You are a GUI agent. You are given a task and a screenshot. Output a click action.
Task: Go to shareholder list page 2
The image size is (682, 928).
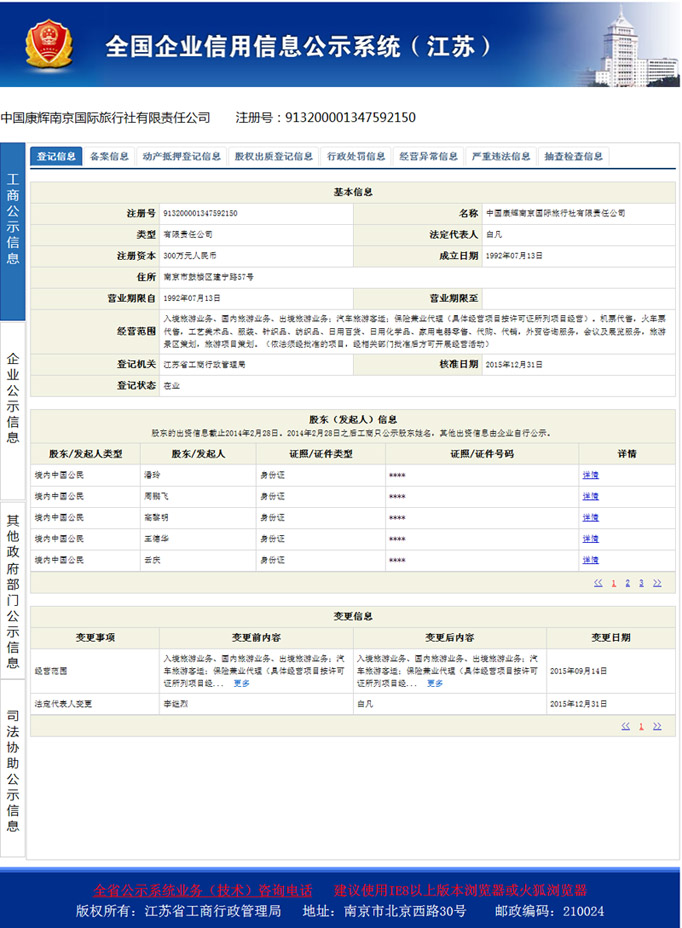628,584
